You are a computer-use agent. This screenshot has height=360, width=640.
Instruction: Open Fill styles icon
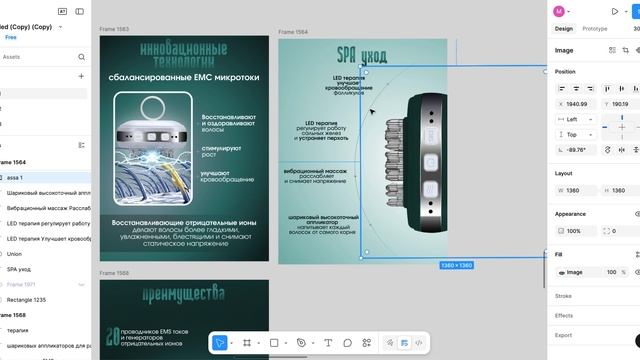click(x=638, y=254)
